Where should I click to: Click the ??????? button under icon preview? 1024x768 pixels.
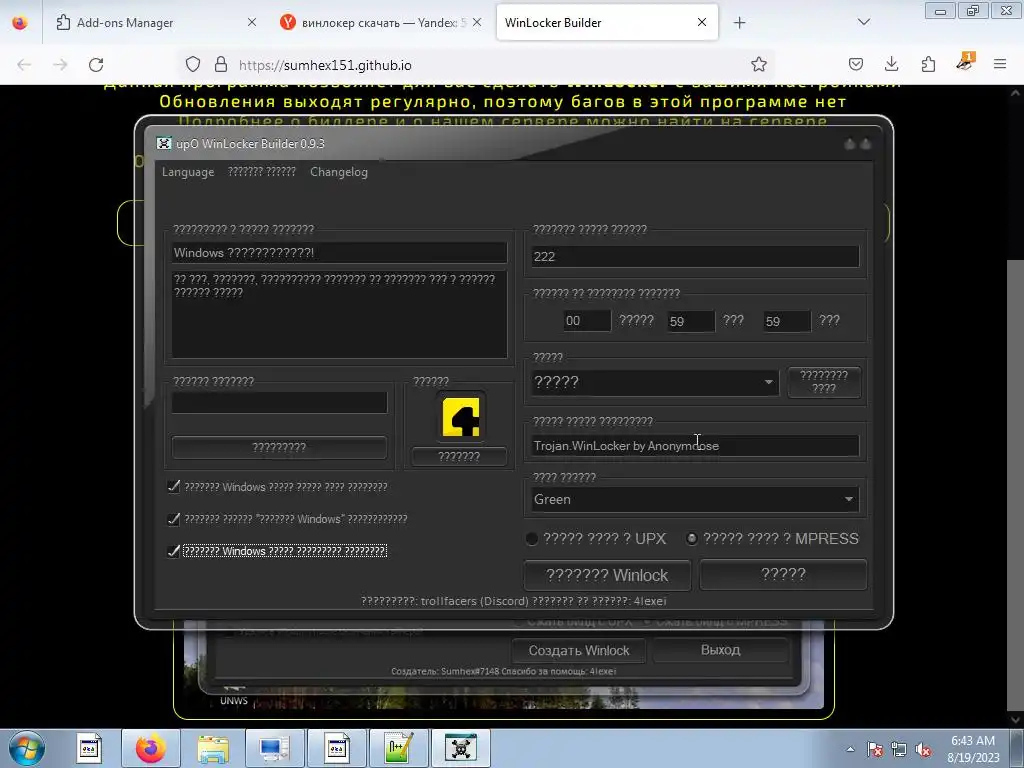(x=459, y=456)
